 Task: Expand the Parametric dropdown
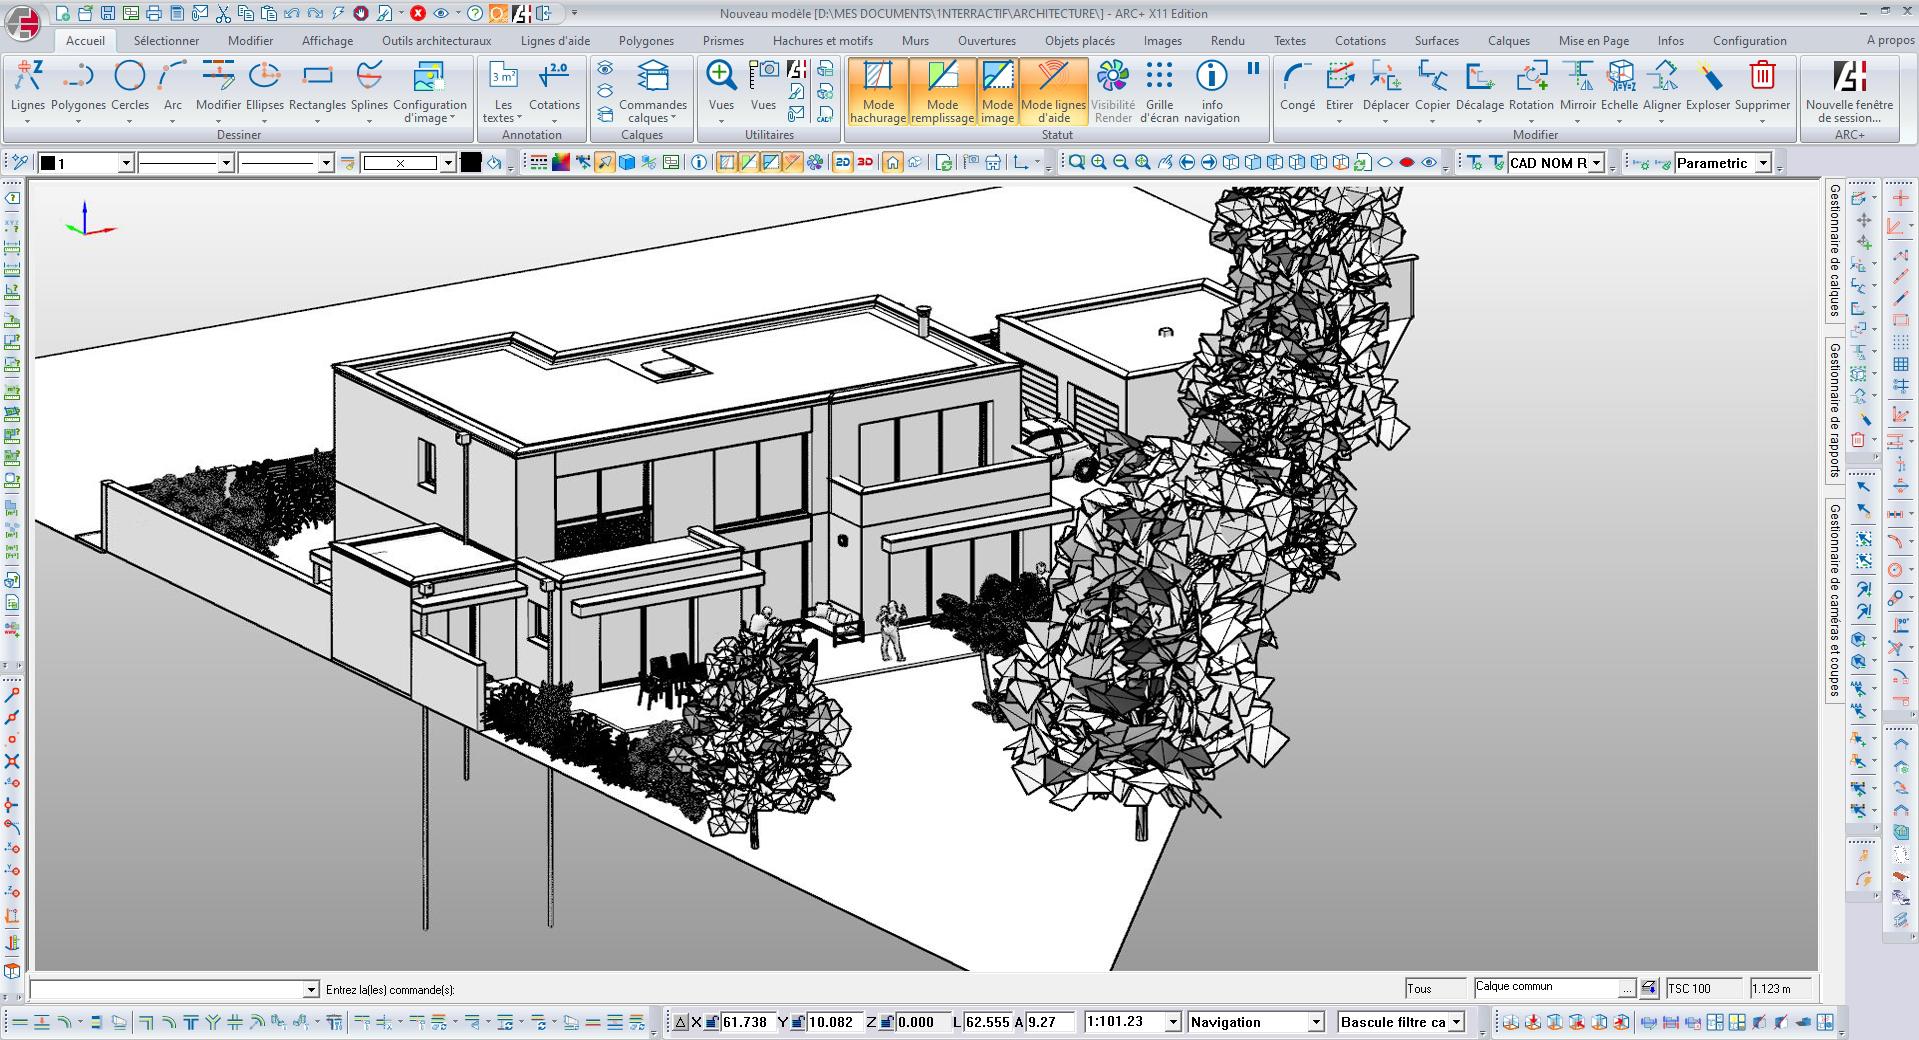[1763, 163]
